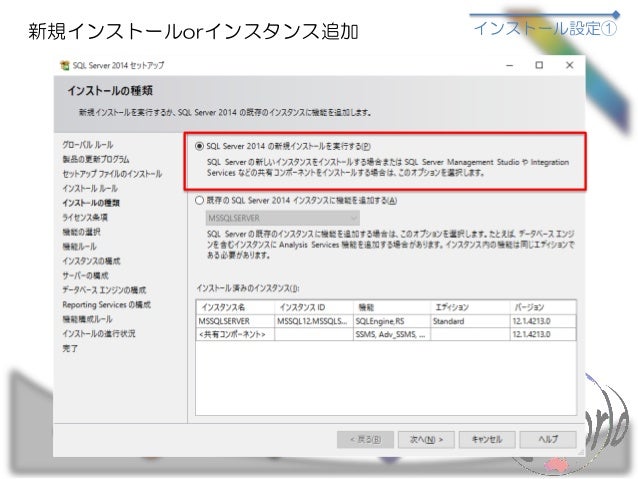Click the version 12.1.4213.0 cell in MSSQLSERVER row
Image resolution: width=638 pixels, height=479 pixels.
[543, 321]
